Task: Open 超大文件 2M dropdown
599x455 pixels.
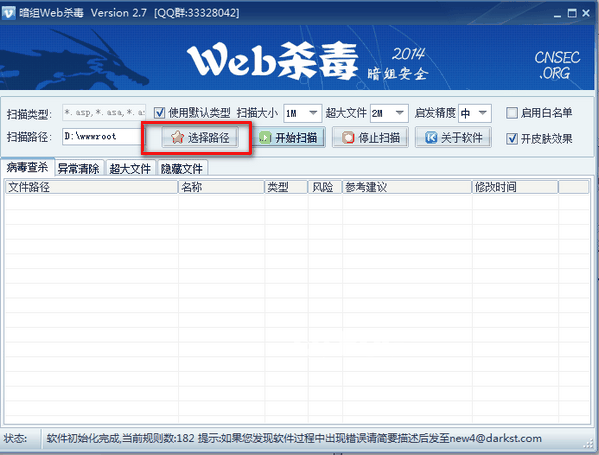Action: tap(389, 113)
